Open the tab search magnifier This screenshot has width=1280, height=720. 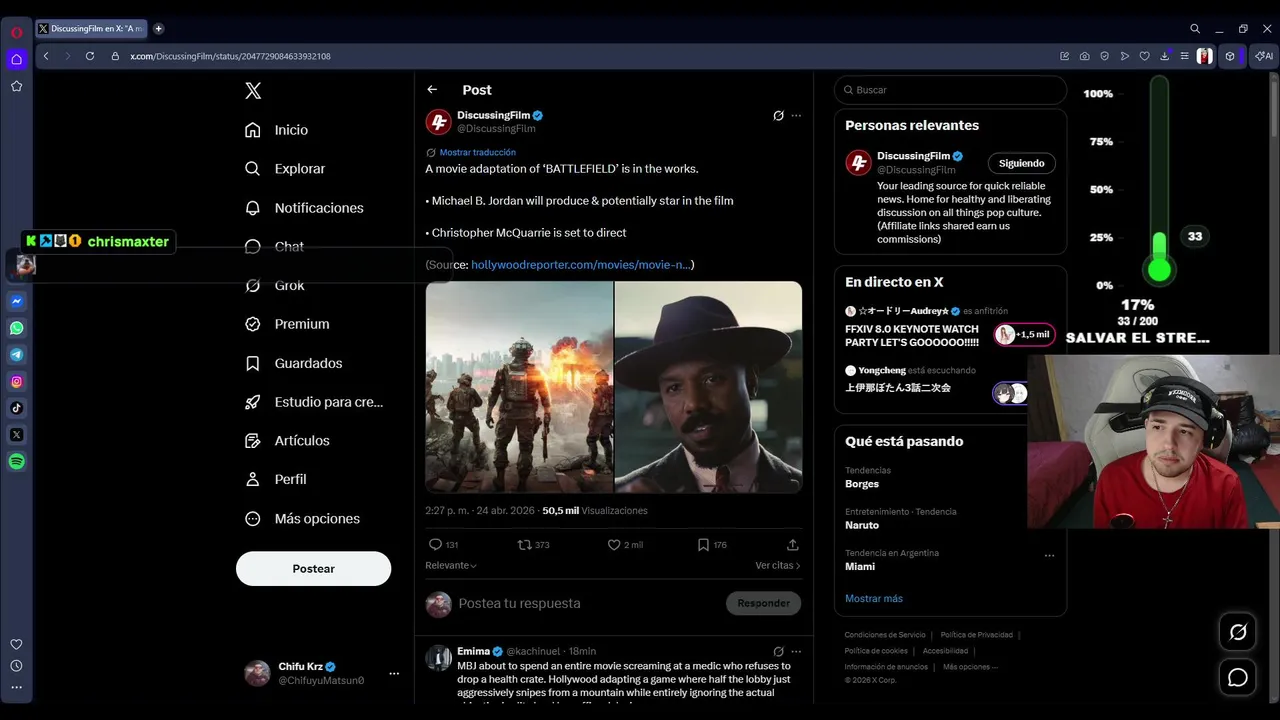click(x=1195, y=29)
